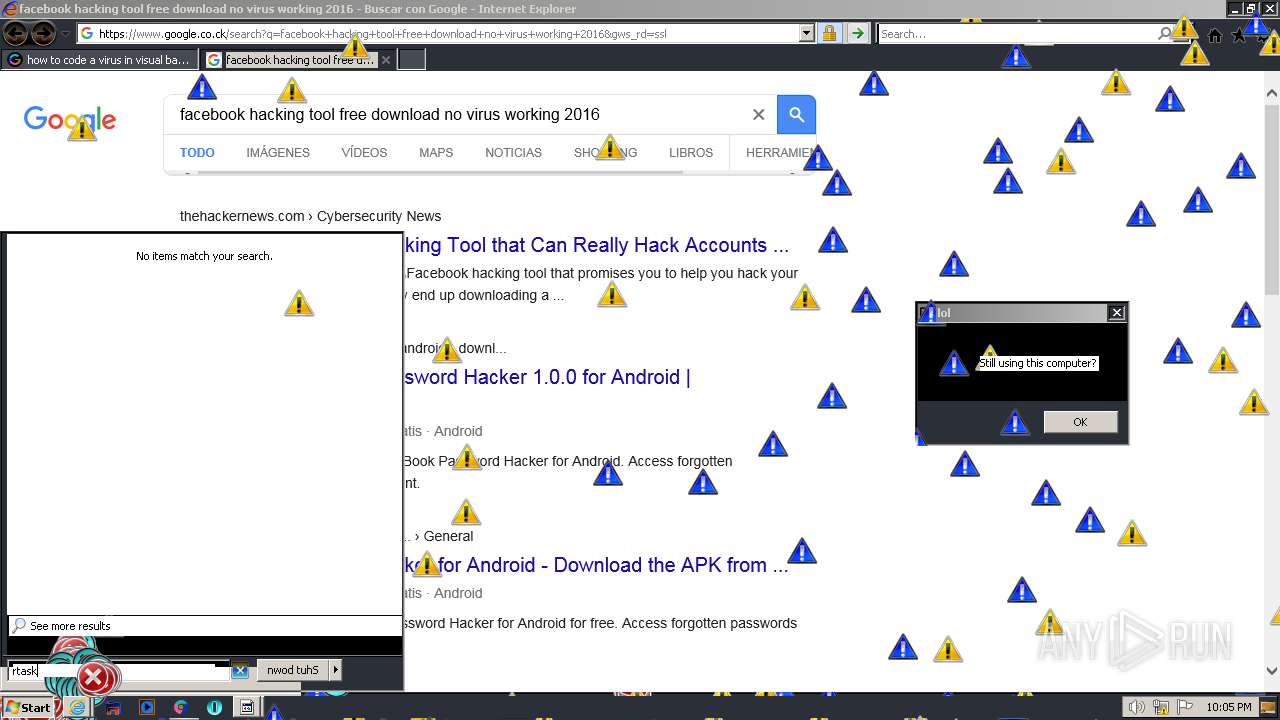This screenshot has height=720, width=1280.
Task: Click the Google logo
Action: [70, 121]
